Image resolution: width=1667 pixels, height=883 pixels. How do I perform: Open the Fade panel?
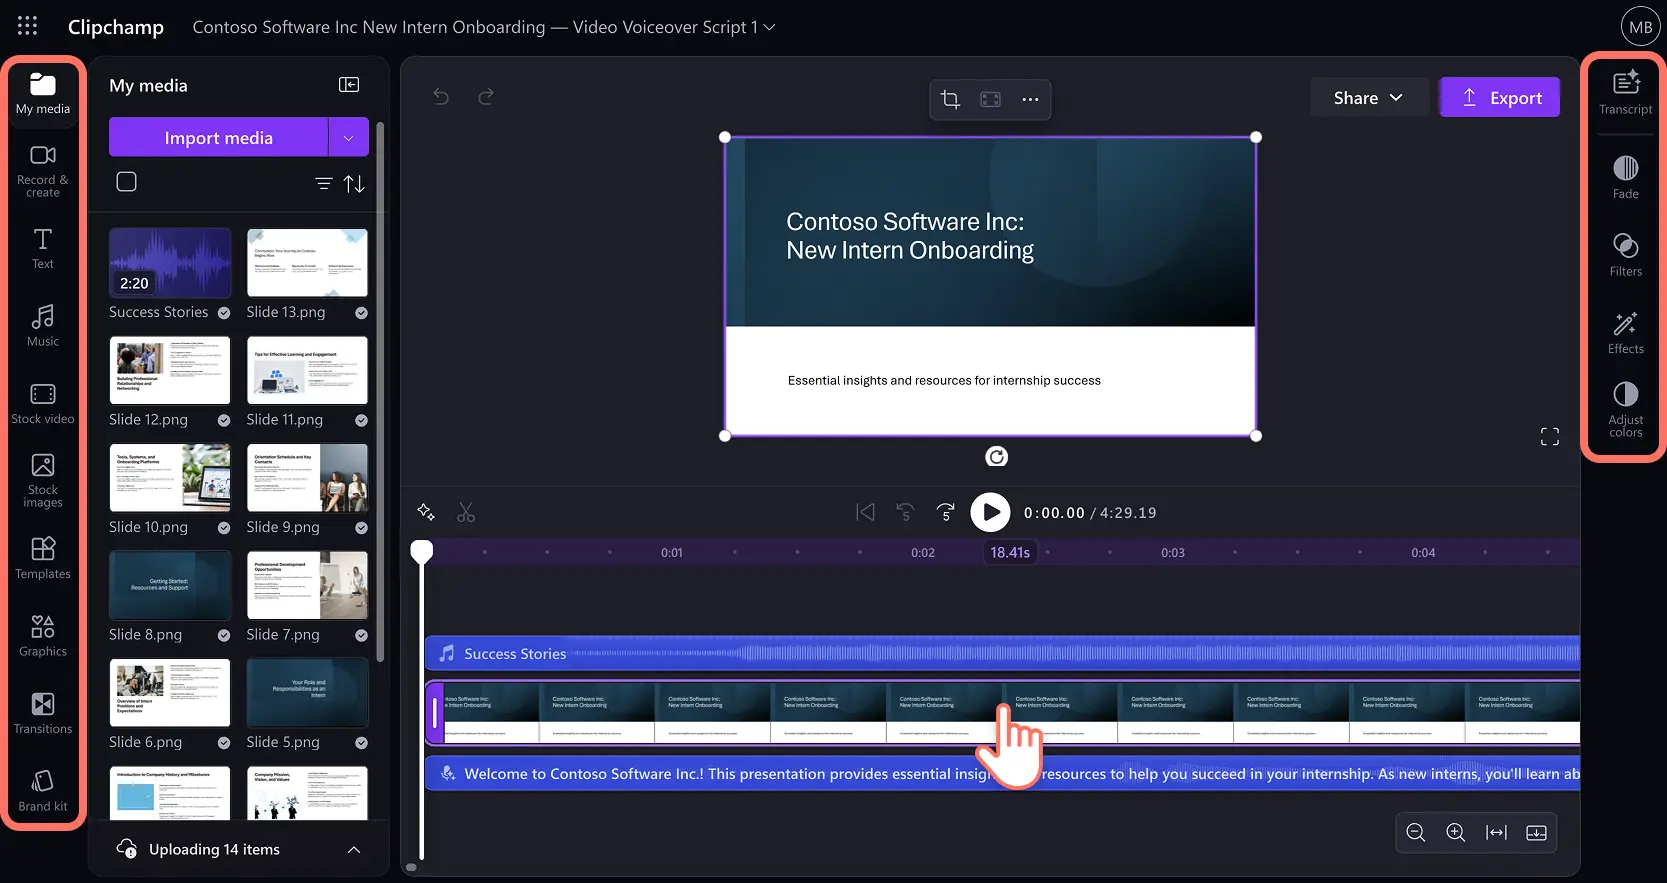point(1625,177)
